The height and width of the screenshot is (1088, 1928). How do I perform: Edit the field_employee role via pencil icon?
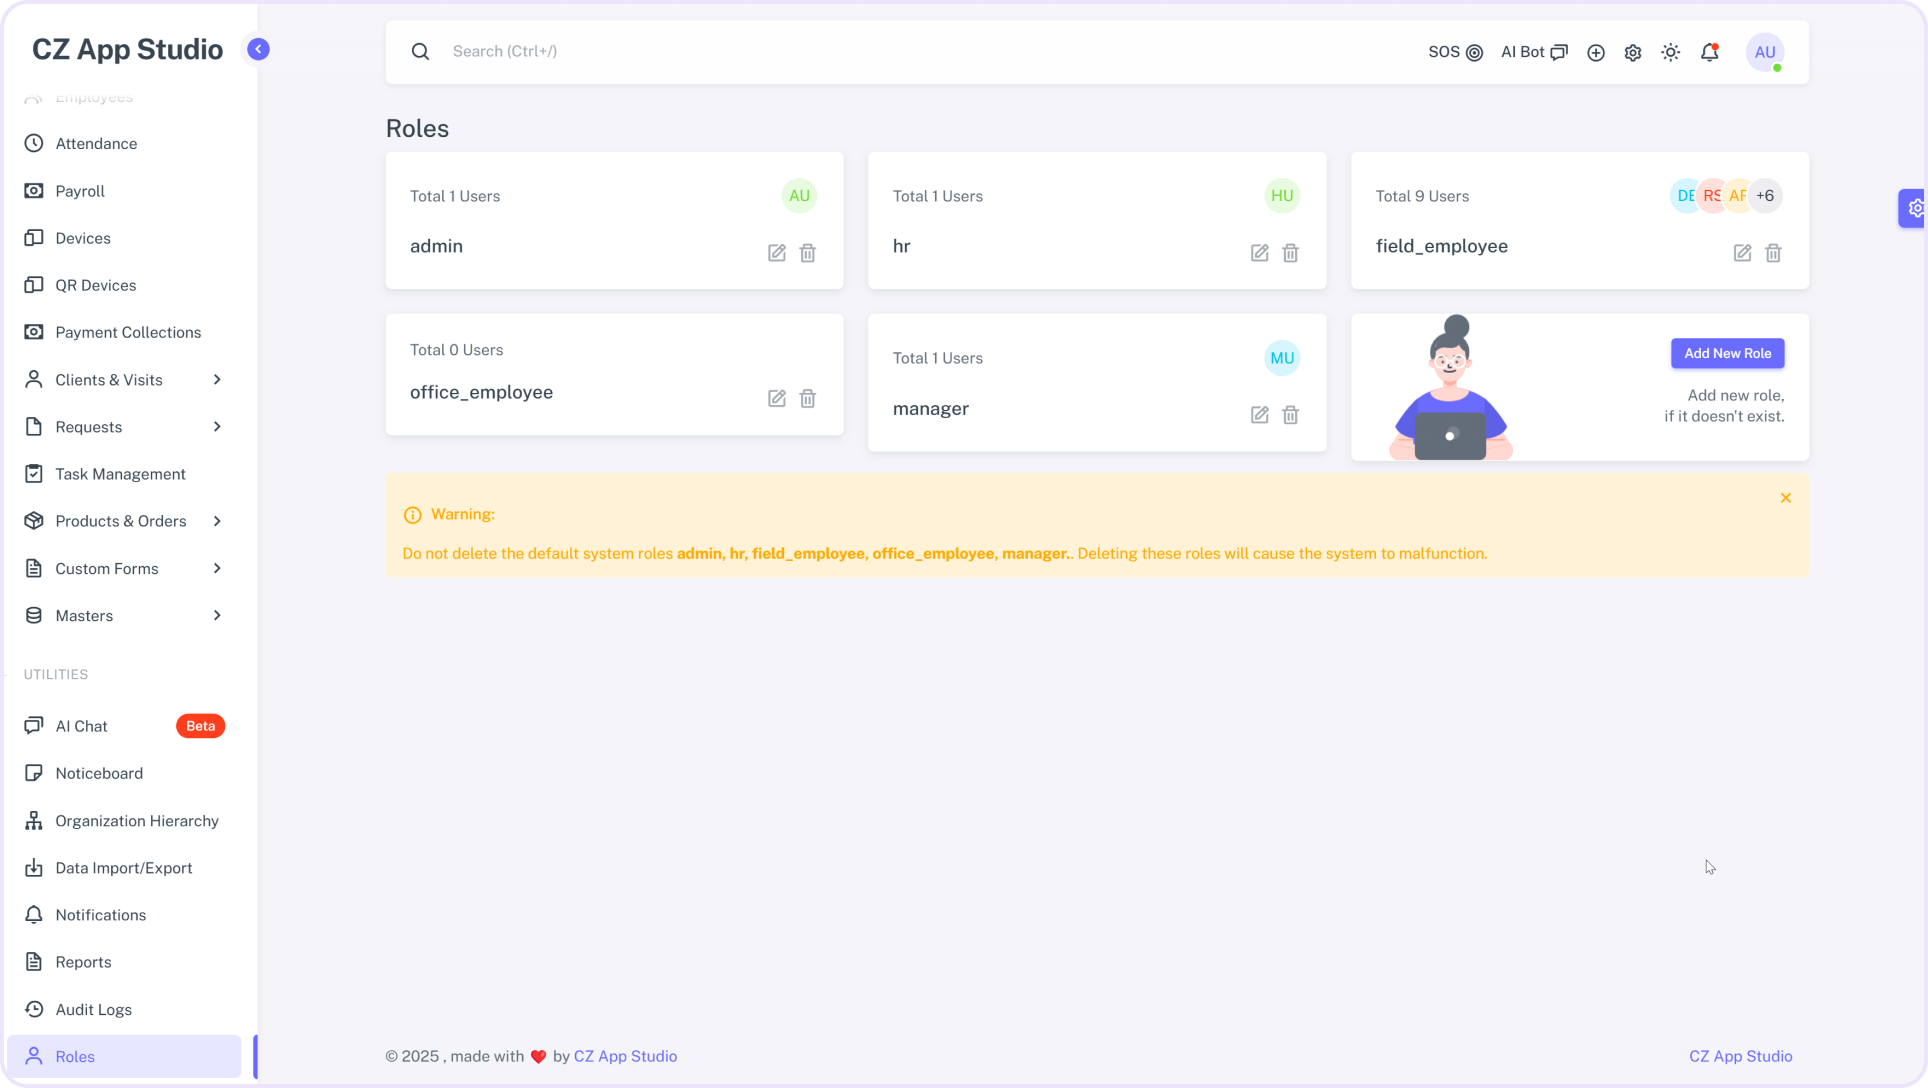coord(1742,253)
